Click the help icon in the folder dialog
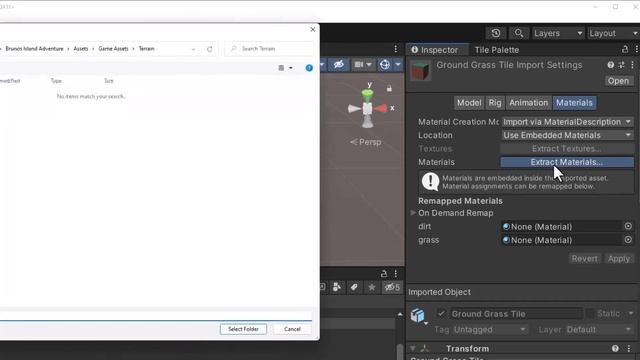Screen dimensions: 640x360 pyautogui.click(x=309, y=68)
